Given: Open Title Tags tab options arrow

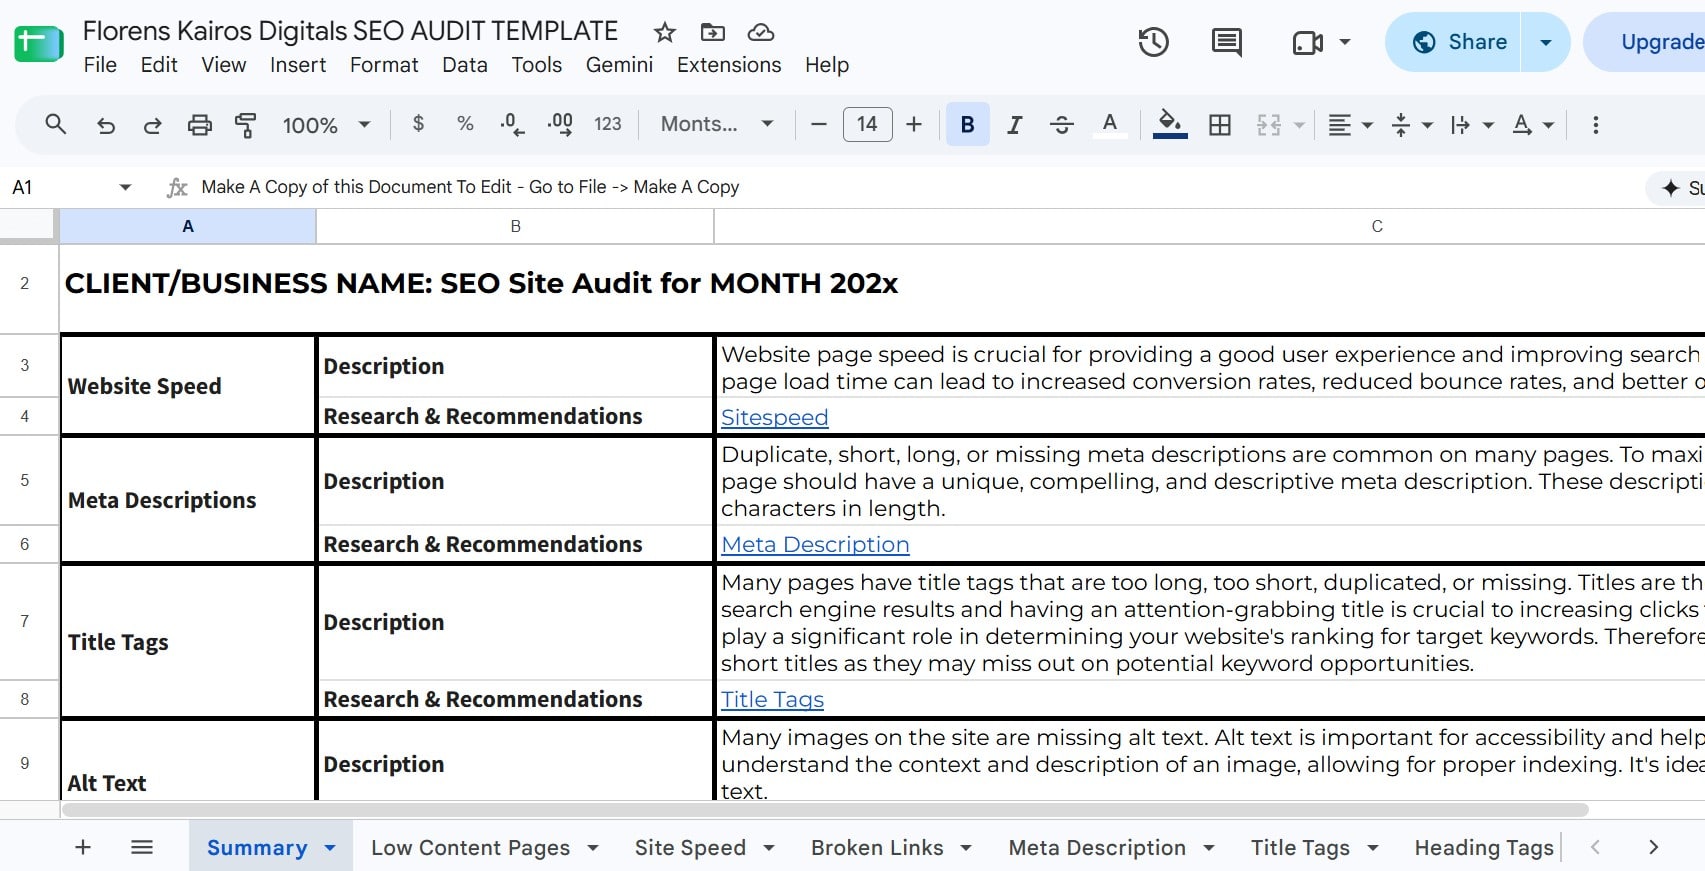Looking at the screenshot, I should (1373, 848).
